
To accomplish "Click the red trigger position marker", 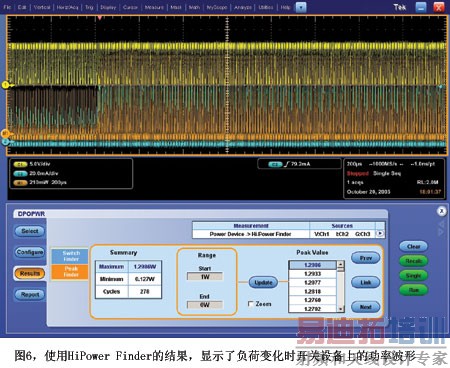I will (100, 17).
